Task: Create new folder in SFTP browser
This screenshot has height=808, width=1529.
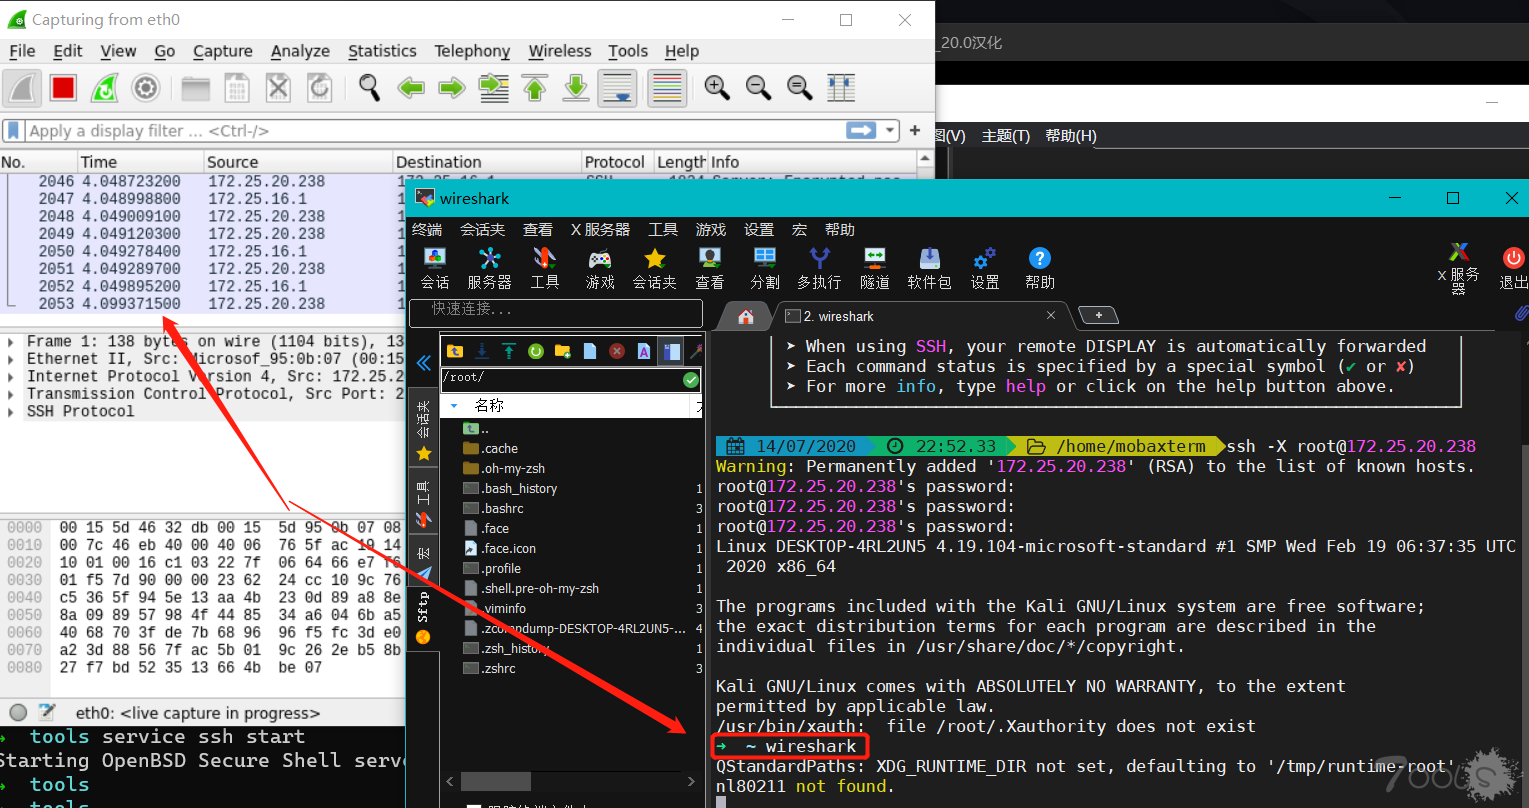Action: pyautogui.click(x=562, y=351)
